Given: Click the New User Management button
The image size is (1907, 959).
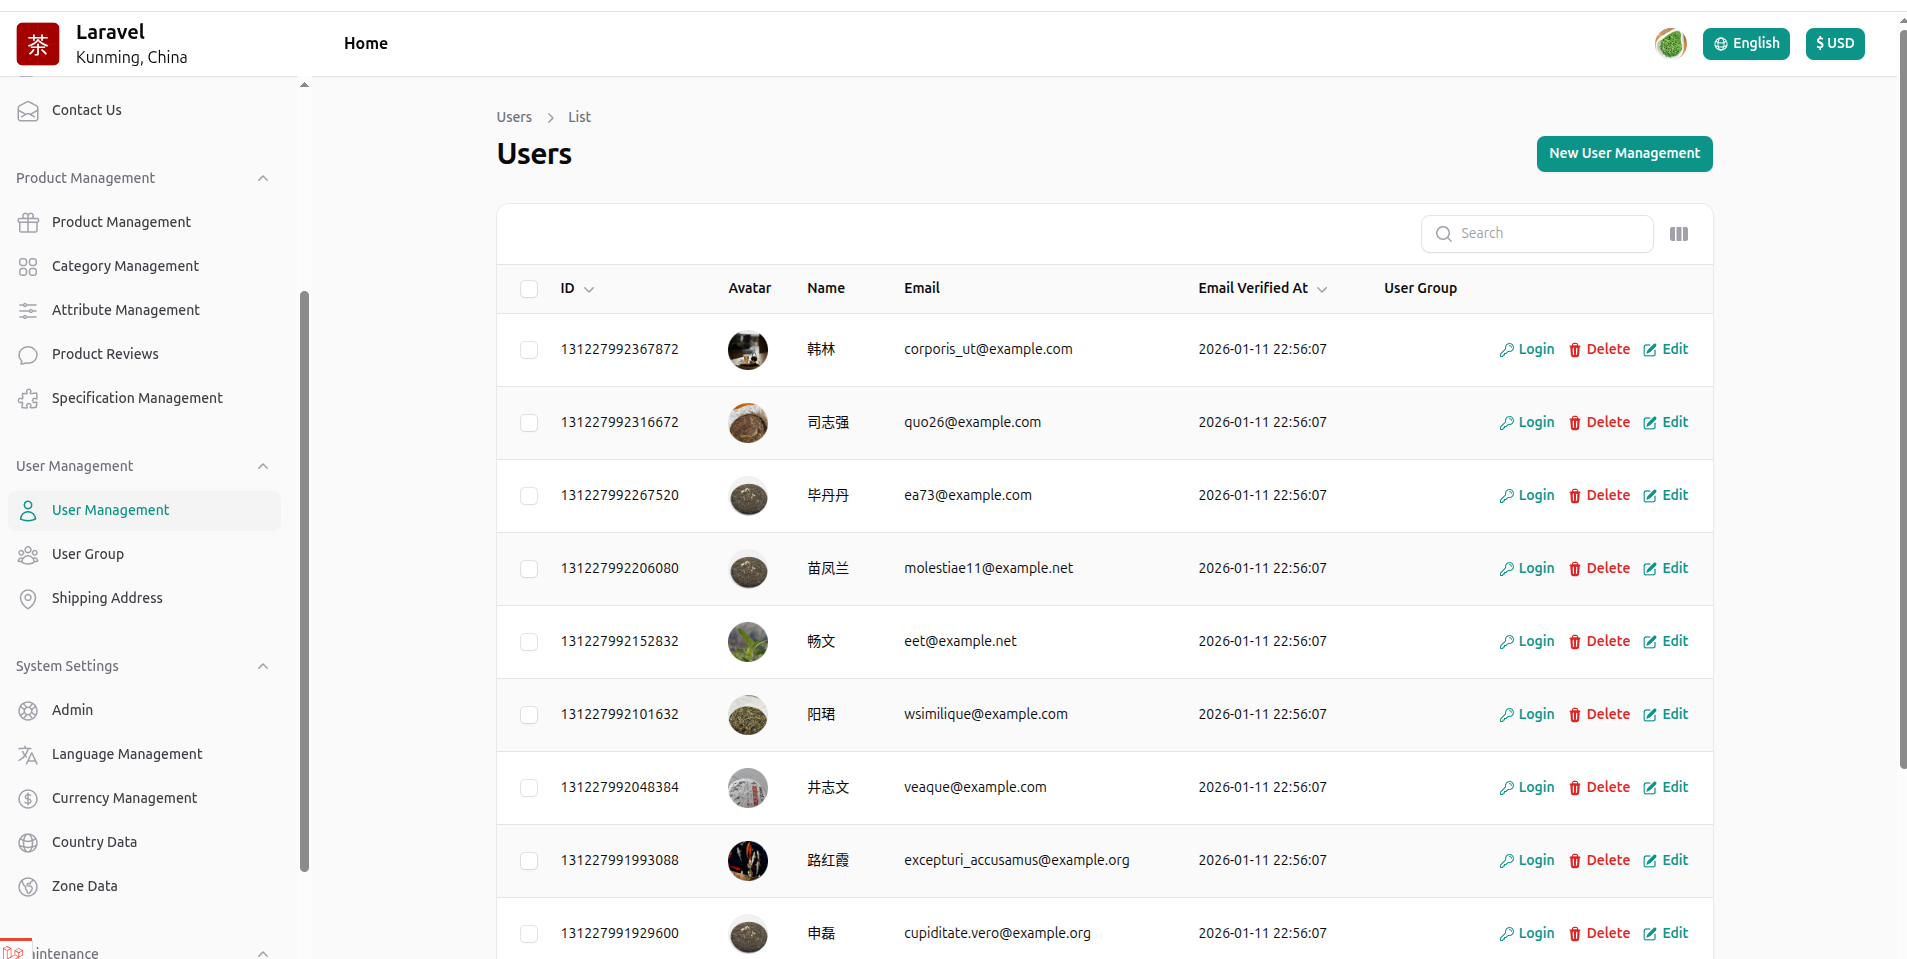Looking at the screenshot, I should click(x=1624, y=154).
